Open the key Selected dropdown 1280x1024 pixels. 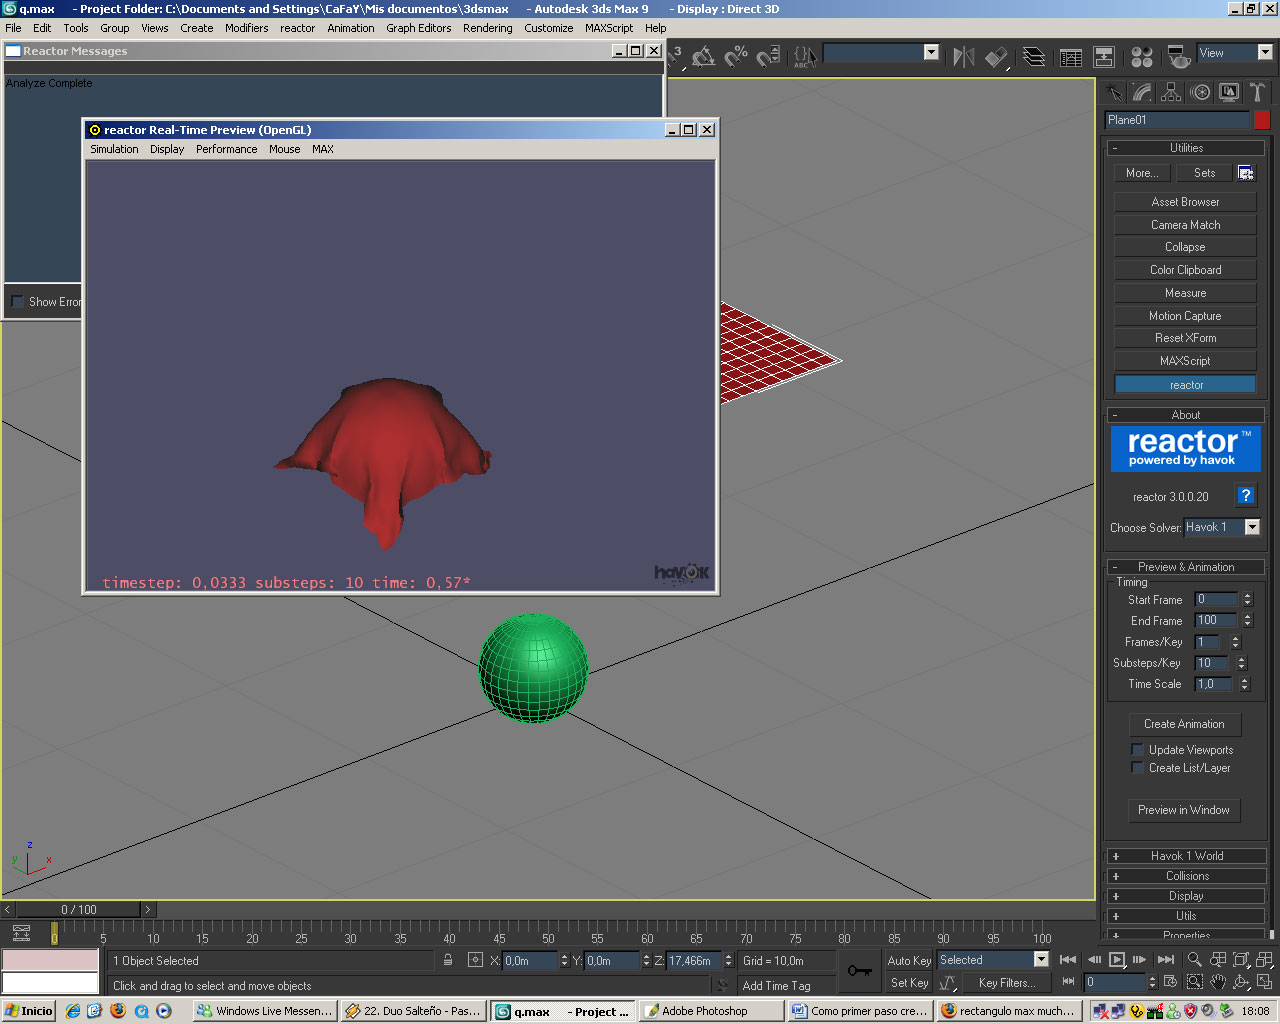(1041, 960)
